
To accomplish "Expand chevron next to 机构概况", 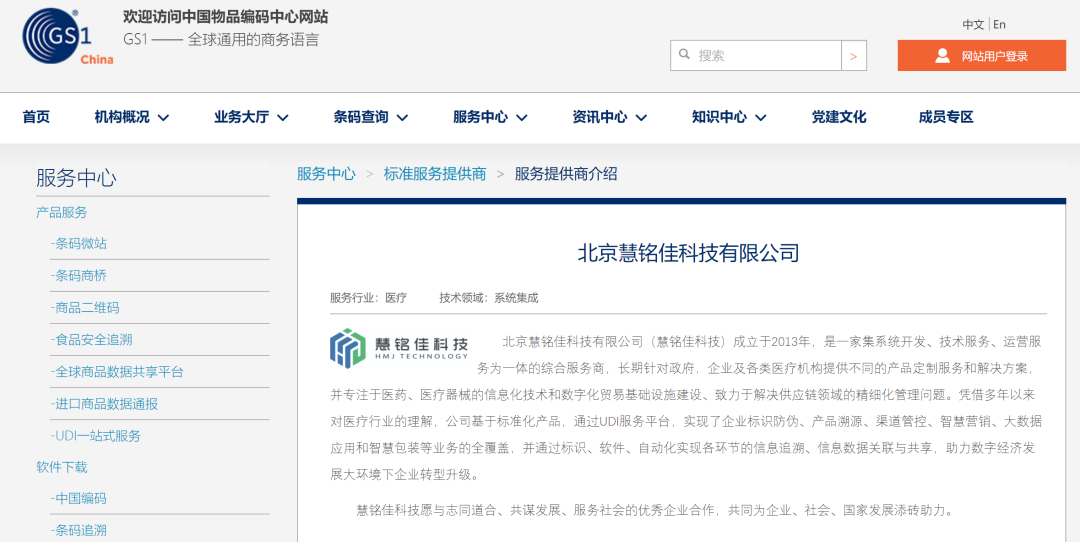I will tap(163, 118).
